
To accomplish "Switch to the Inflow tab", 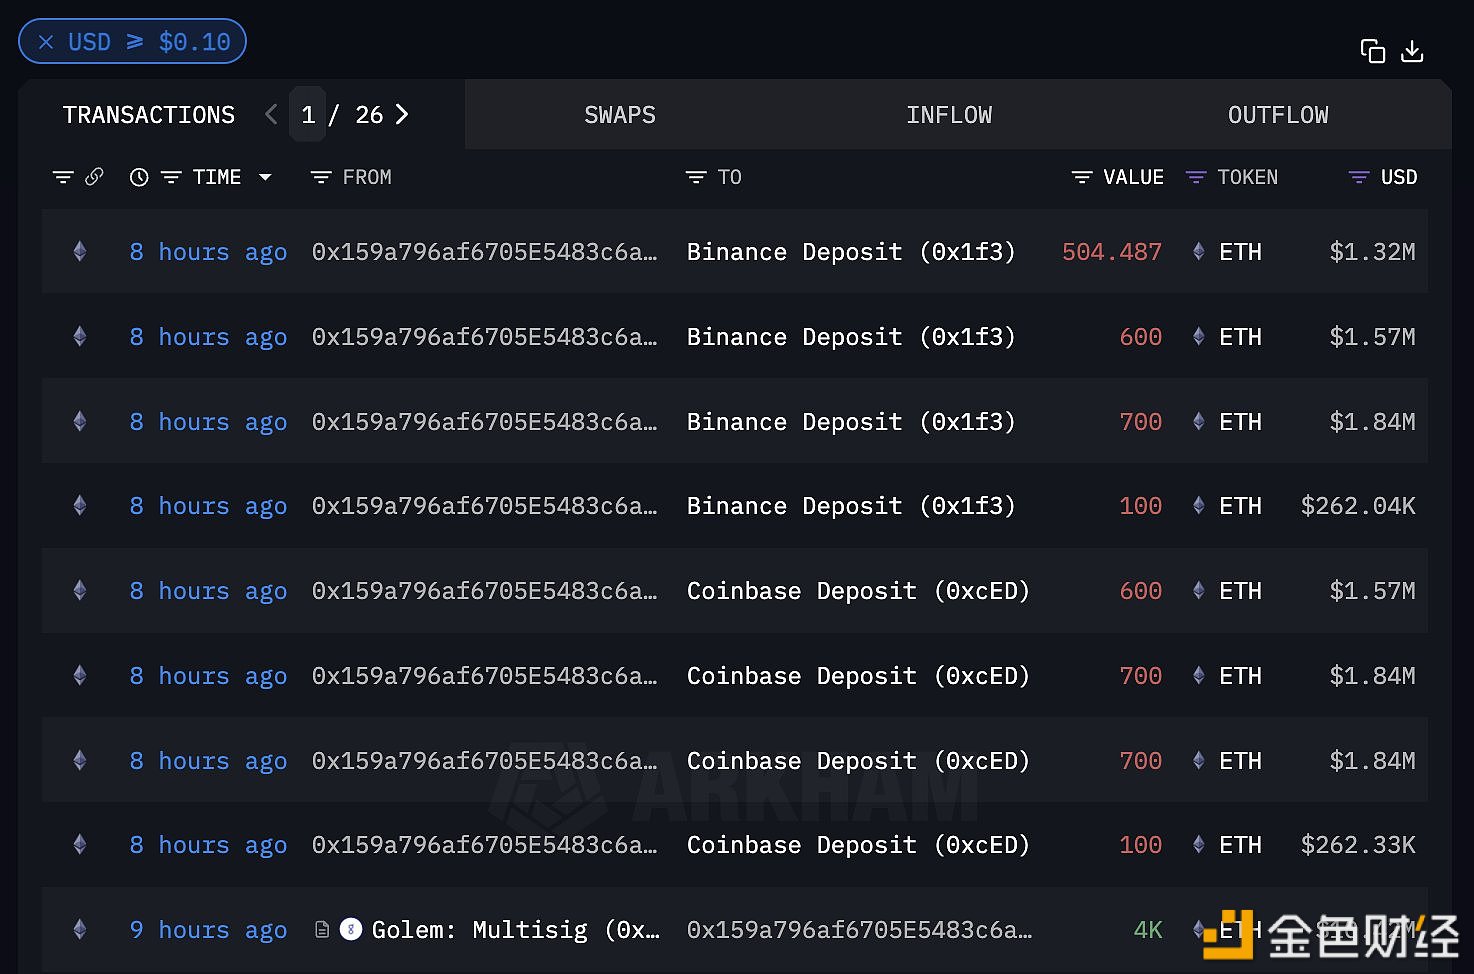I will tap(949, 115).
